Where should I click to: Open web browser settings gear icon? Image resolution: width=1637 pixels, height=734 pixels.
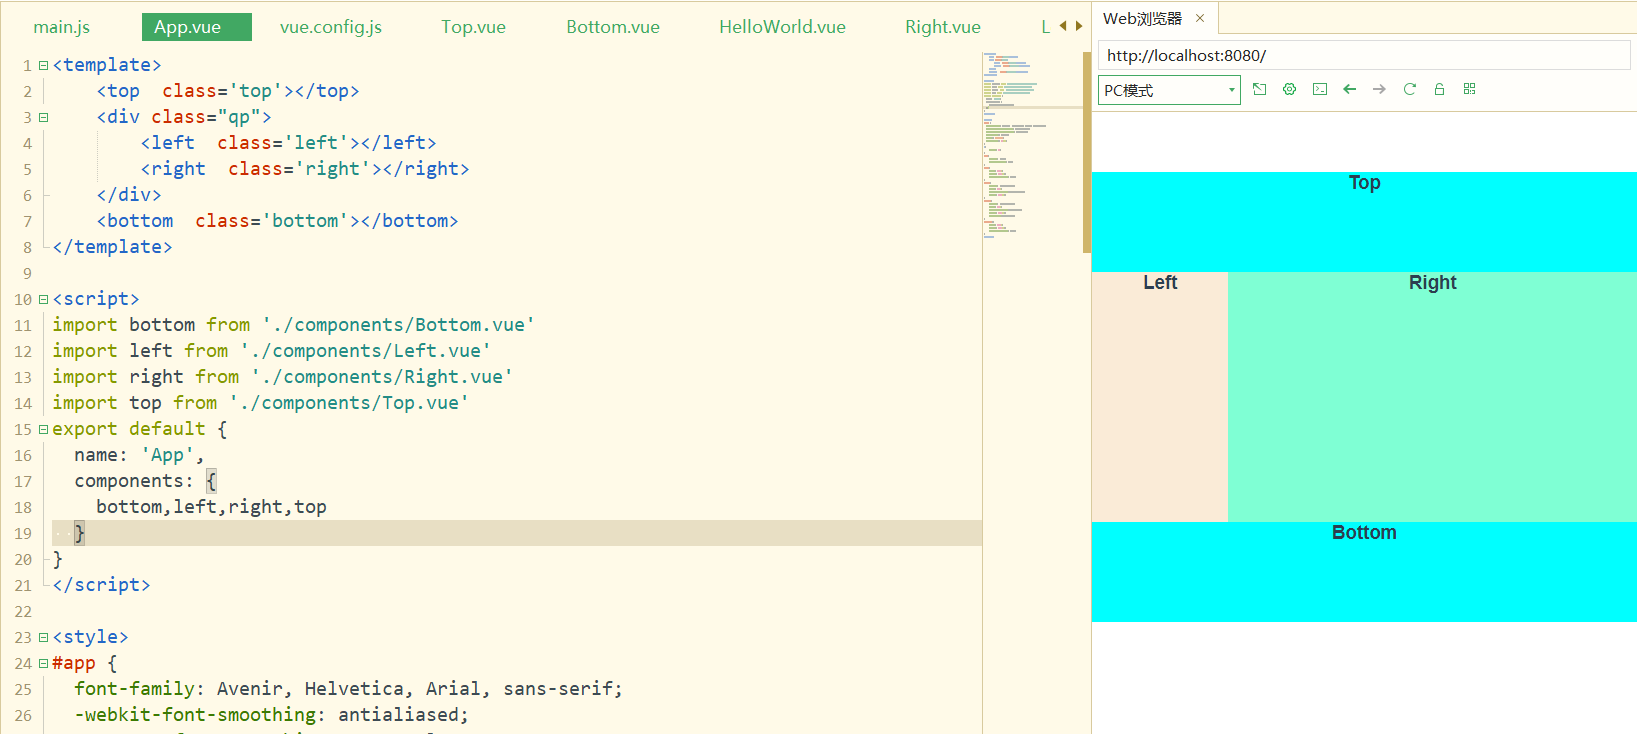[x=1290, y=89]
